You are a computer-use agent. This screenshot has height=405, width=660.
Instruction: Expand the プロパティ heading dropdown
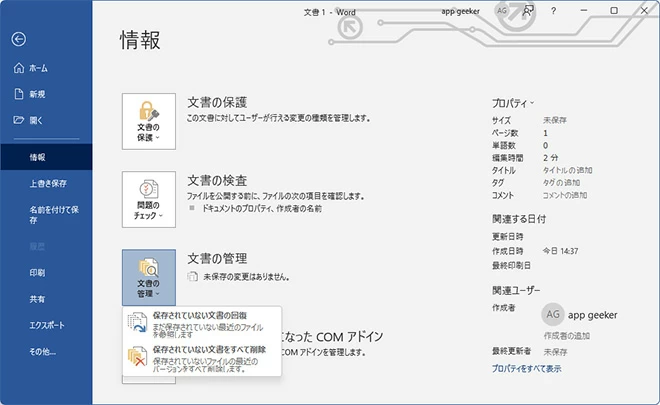click(x=513, y=103)
